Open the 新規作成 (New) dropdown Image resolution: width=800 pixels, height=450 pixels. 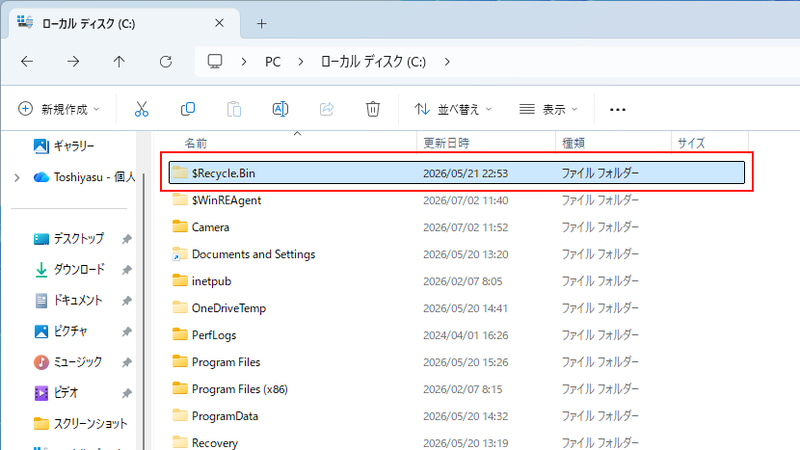pos(59,109)
